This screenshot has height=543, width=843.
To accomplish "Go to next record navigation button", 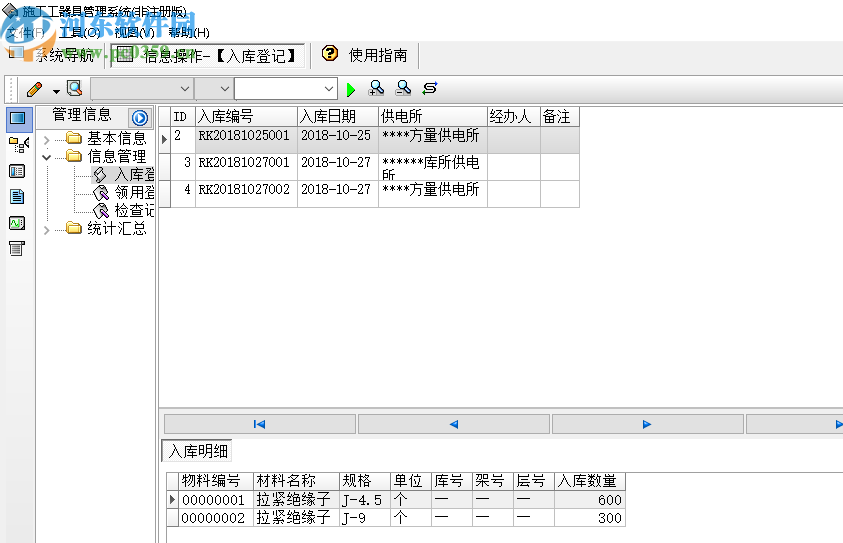I will click(x=647, y=424).
